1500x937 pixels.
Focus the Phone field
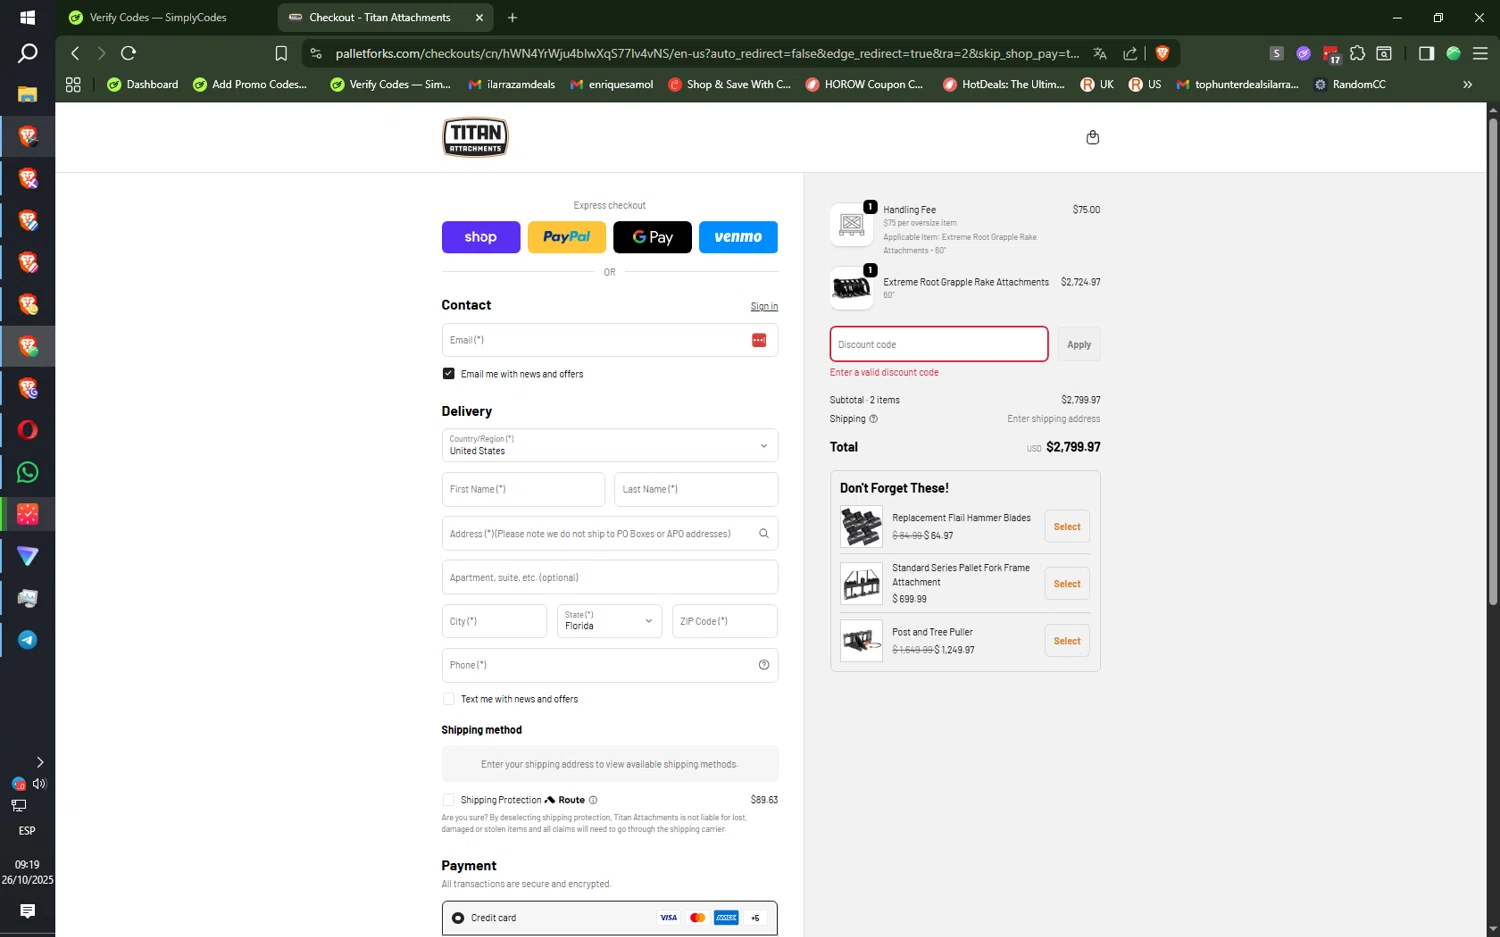[610, 665]
